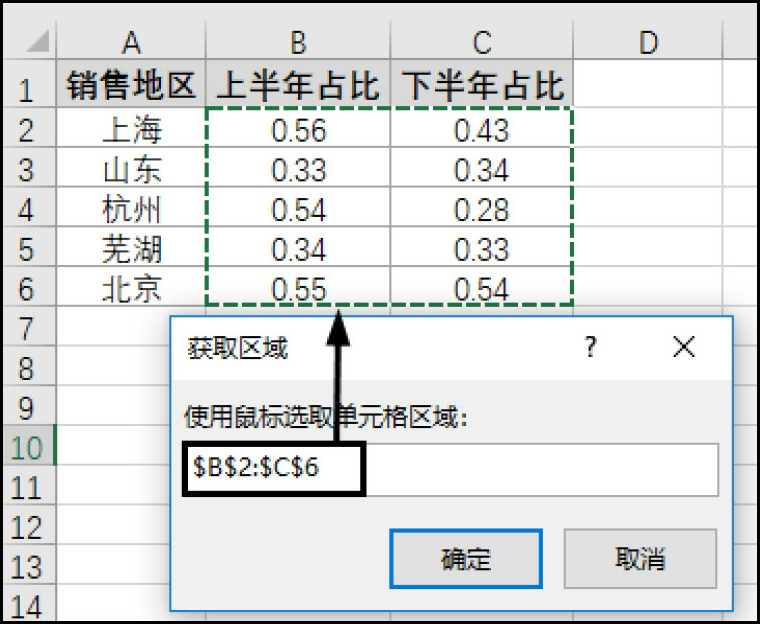
Task: Select column D header
Action: point(648,42)
